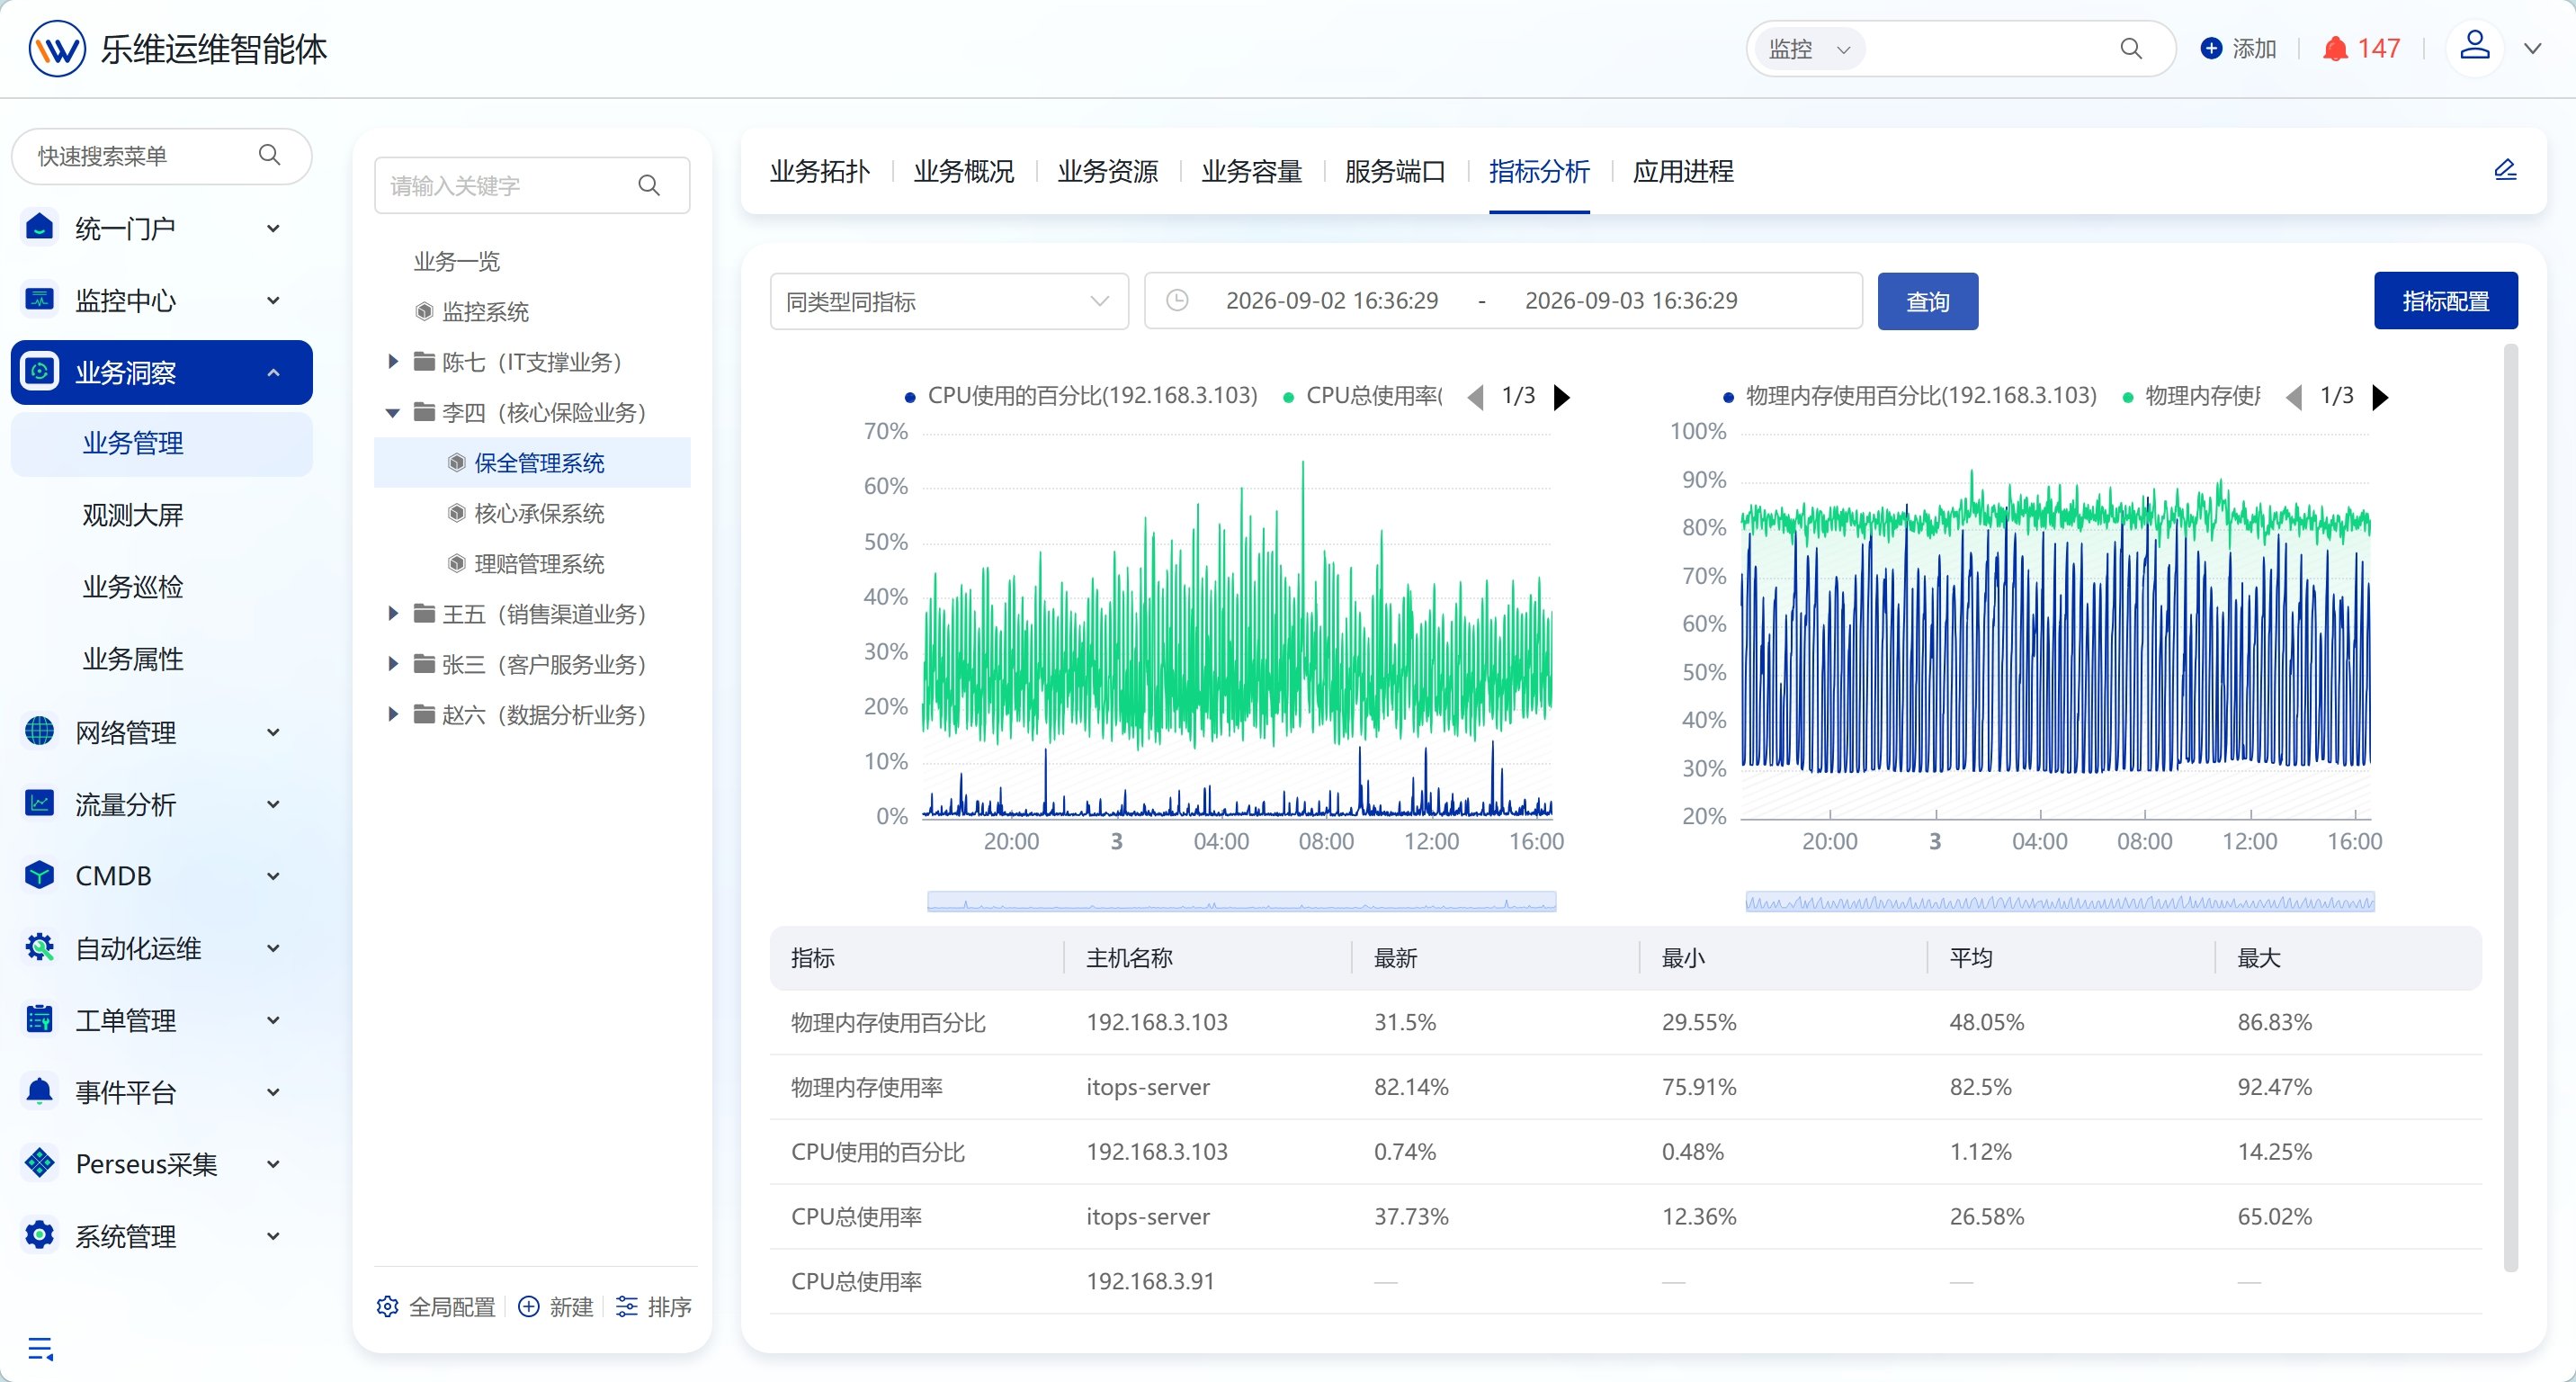Image resolution: width=2576 pixels, height=1382 pixels.
Task: Click the CMDB cube icon
Action: coord(39,875)
